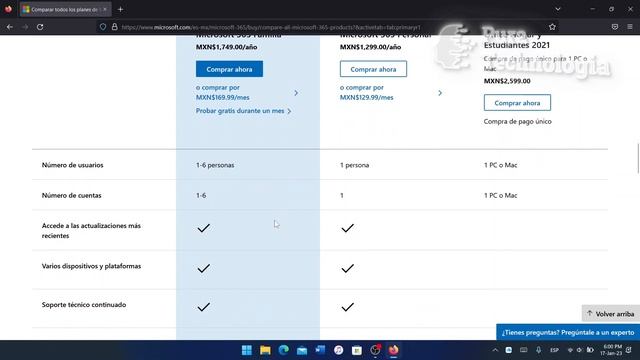Click Comprar ahora for Microsoft 365 Familia

tap(229, 69)
